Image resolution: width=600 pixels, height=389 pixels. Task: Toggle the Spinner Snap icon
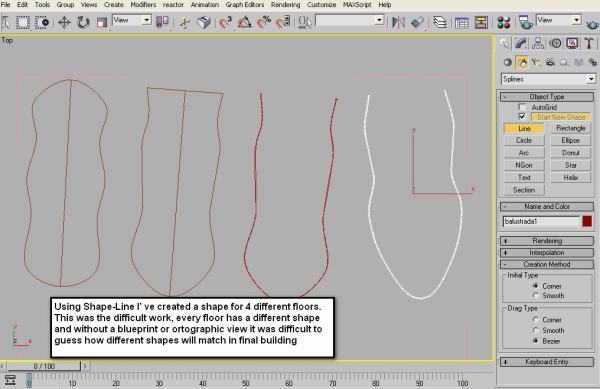[x=283, y=23]
